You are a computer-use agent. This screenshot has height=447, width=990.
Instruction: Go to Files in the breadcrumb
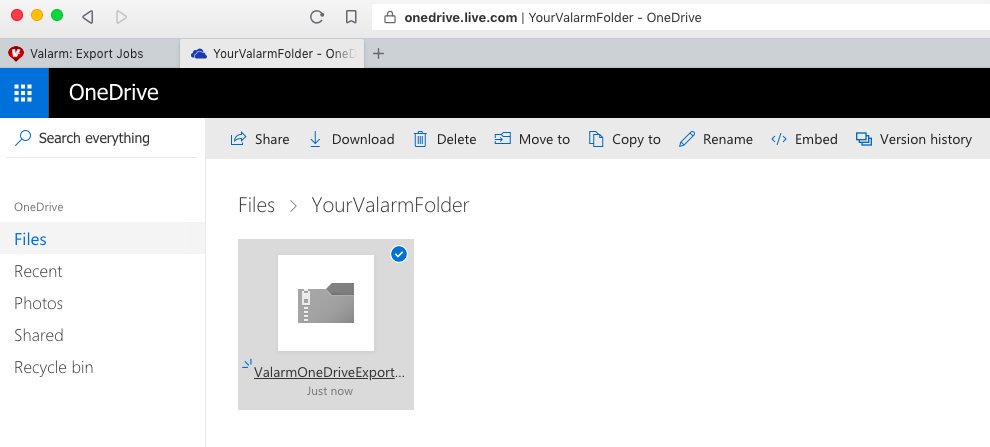click(x=256, y=205)
